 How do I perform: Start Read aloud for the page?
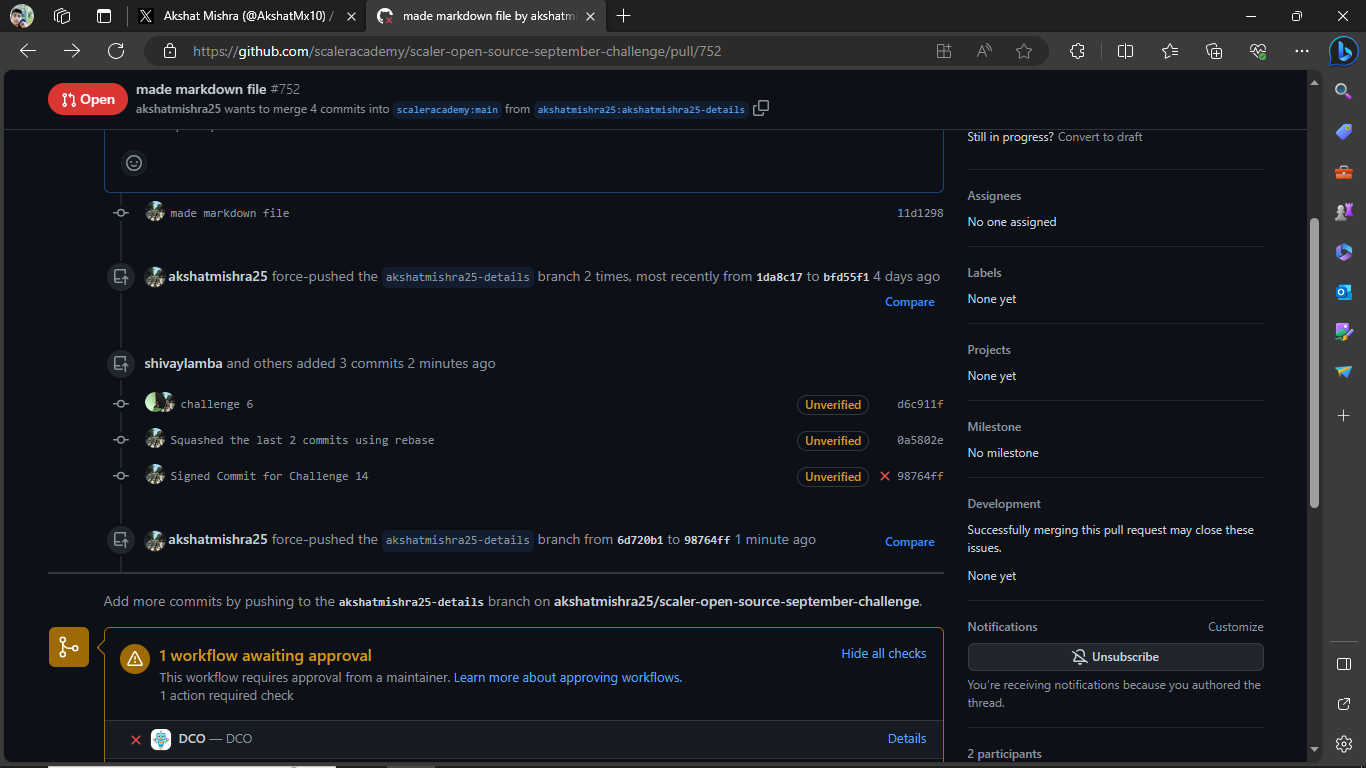pyautogui.click(x=983, y=50)
